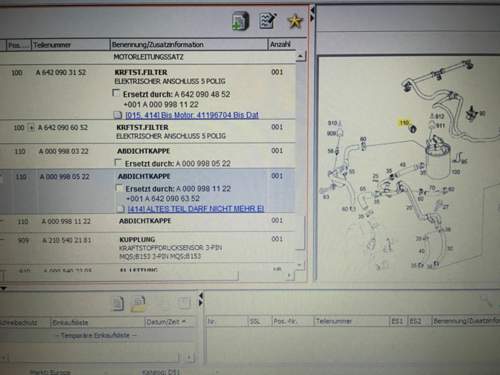Click the highlighted 110 callout in diagram
This screenshot has width=500, height=375.
(404, 123)
